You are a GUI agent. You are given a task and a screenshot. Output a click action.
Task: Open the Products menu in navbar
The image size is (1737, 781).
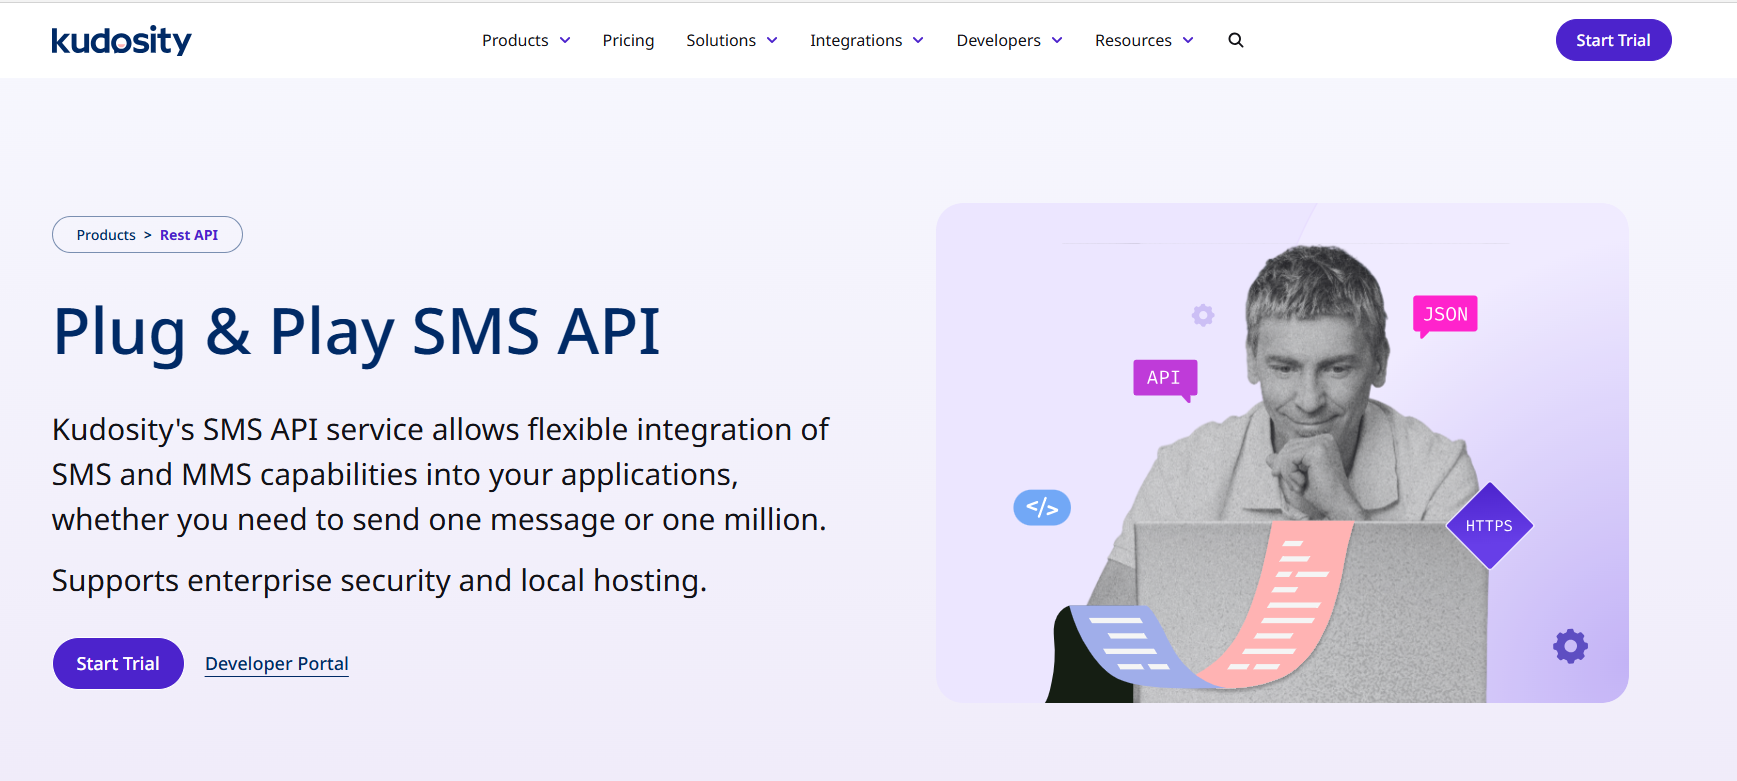515,40
